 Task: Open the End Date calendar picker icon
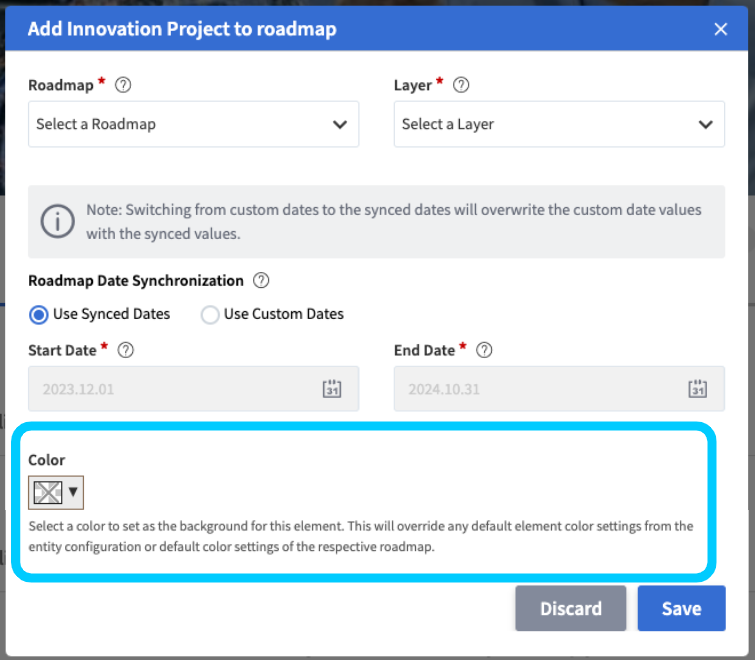698,389
